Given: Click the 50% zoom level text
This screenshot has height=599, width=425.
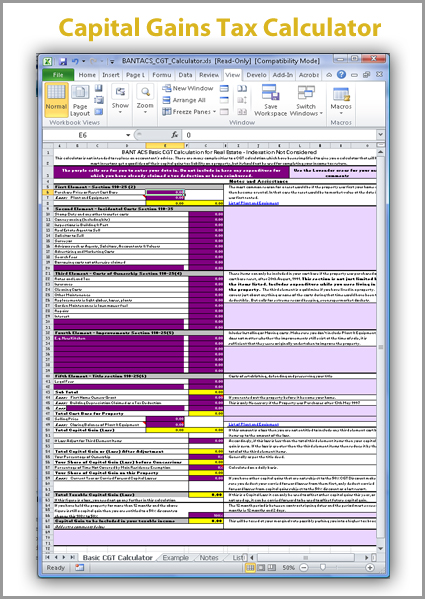Looking at the screenshot, I should 288,568.
